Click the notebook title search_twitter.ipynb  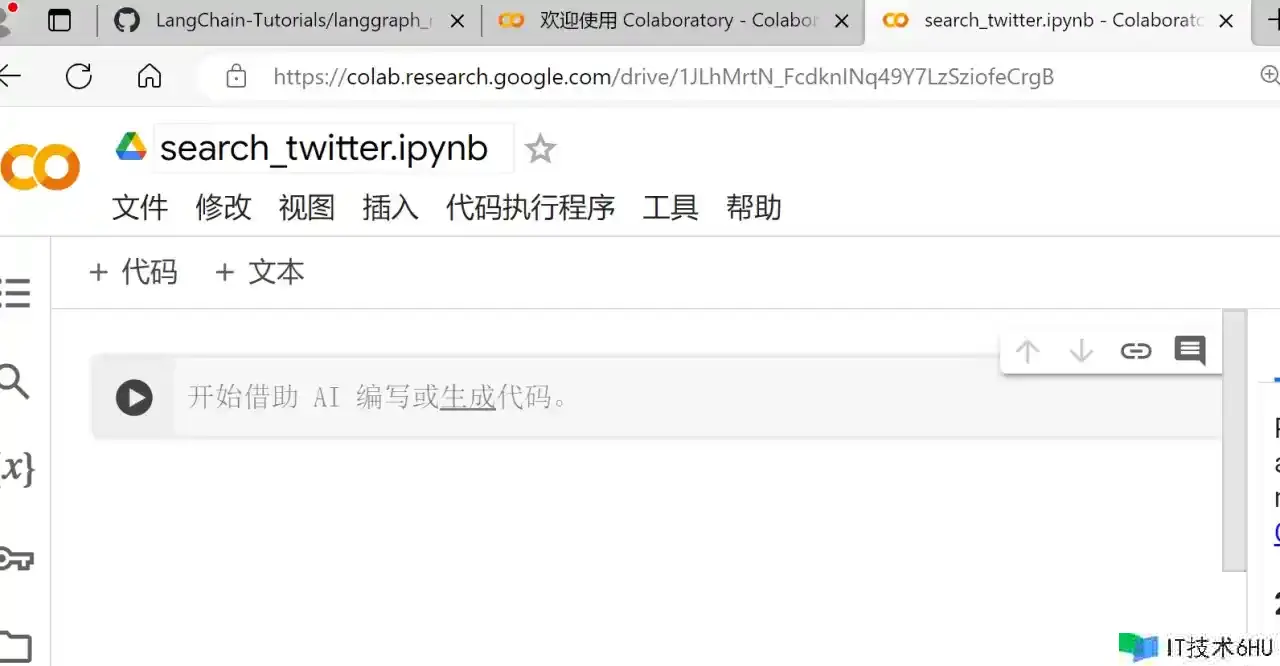pyautogui.click(x=324, y=149)
